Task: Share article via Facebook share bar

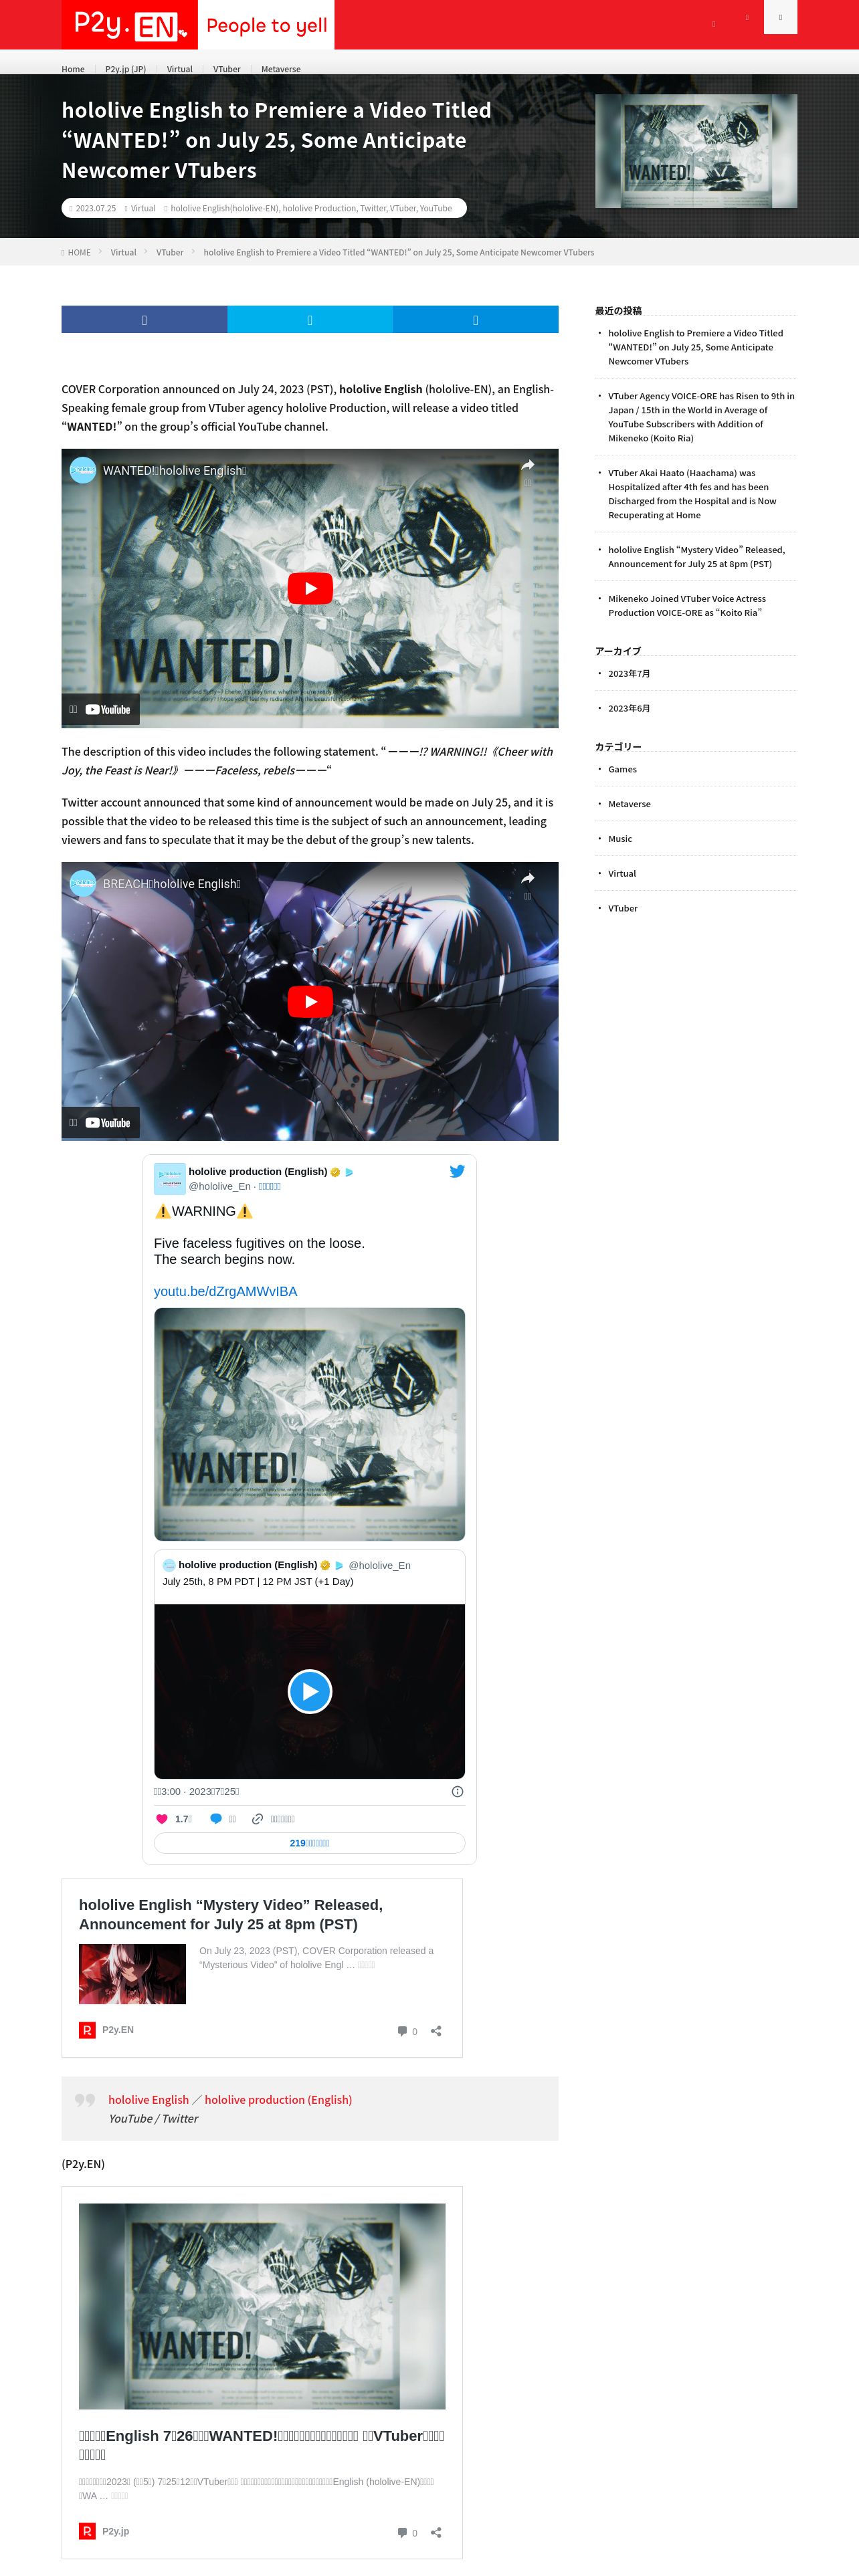Action: [x=144, y=320]
